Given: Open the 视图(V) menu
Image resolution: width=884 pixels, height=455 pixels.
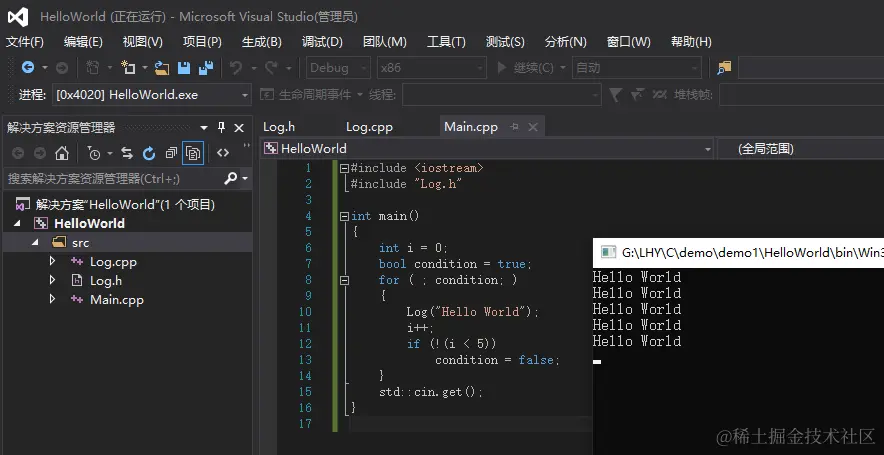Looking at the screenshot, I should [x=143, y=42].
